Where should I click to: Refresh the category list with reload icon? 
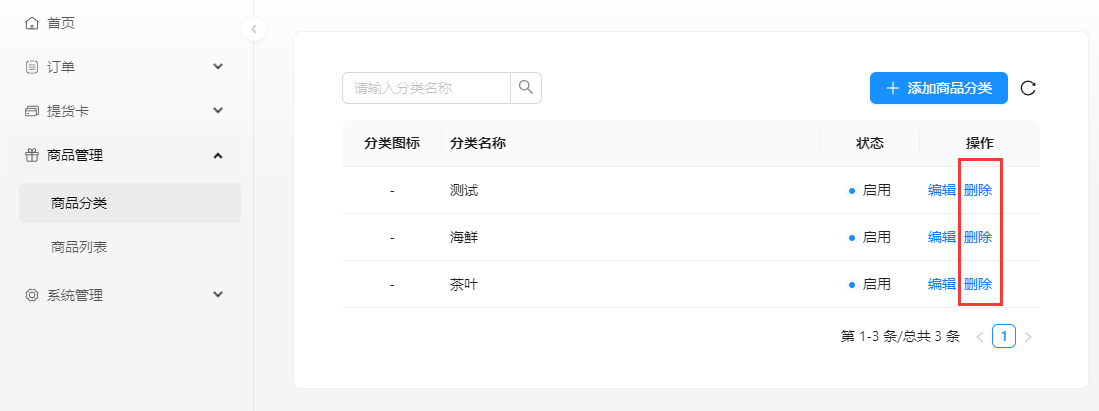pos(1028,88)
